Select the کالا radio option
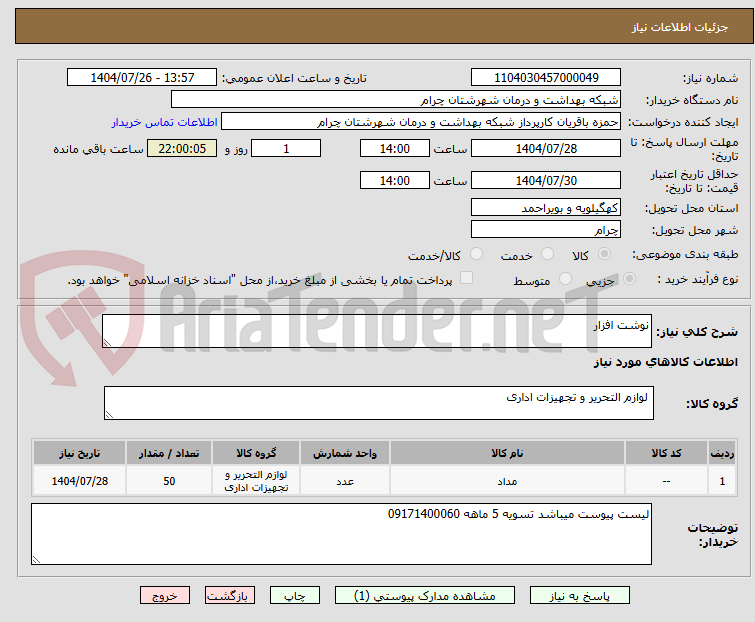 pos(604,254)
